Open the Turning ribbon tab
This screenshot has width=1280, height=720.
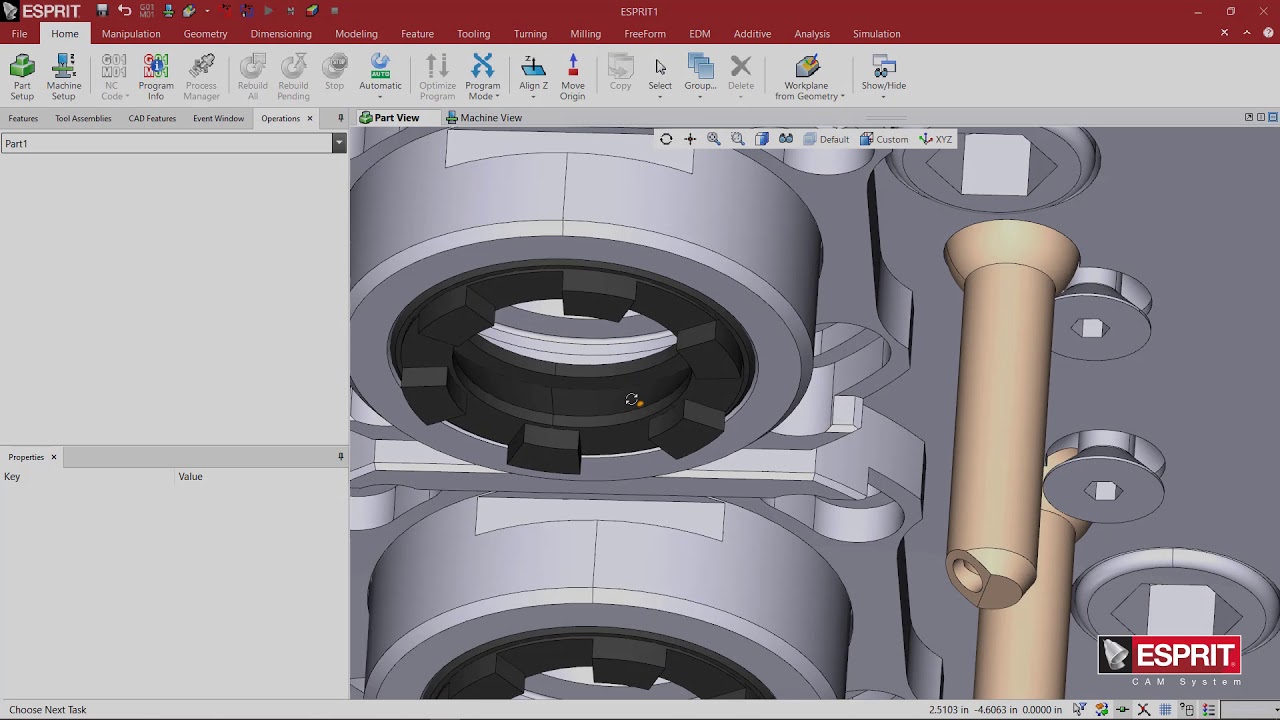coord(530,33)
